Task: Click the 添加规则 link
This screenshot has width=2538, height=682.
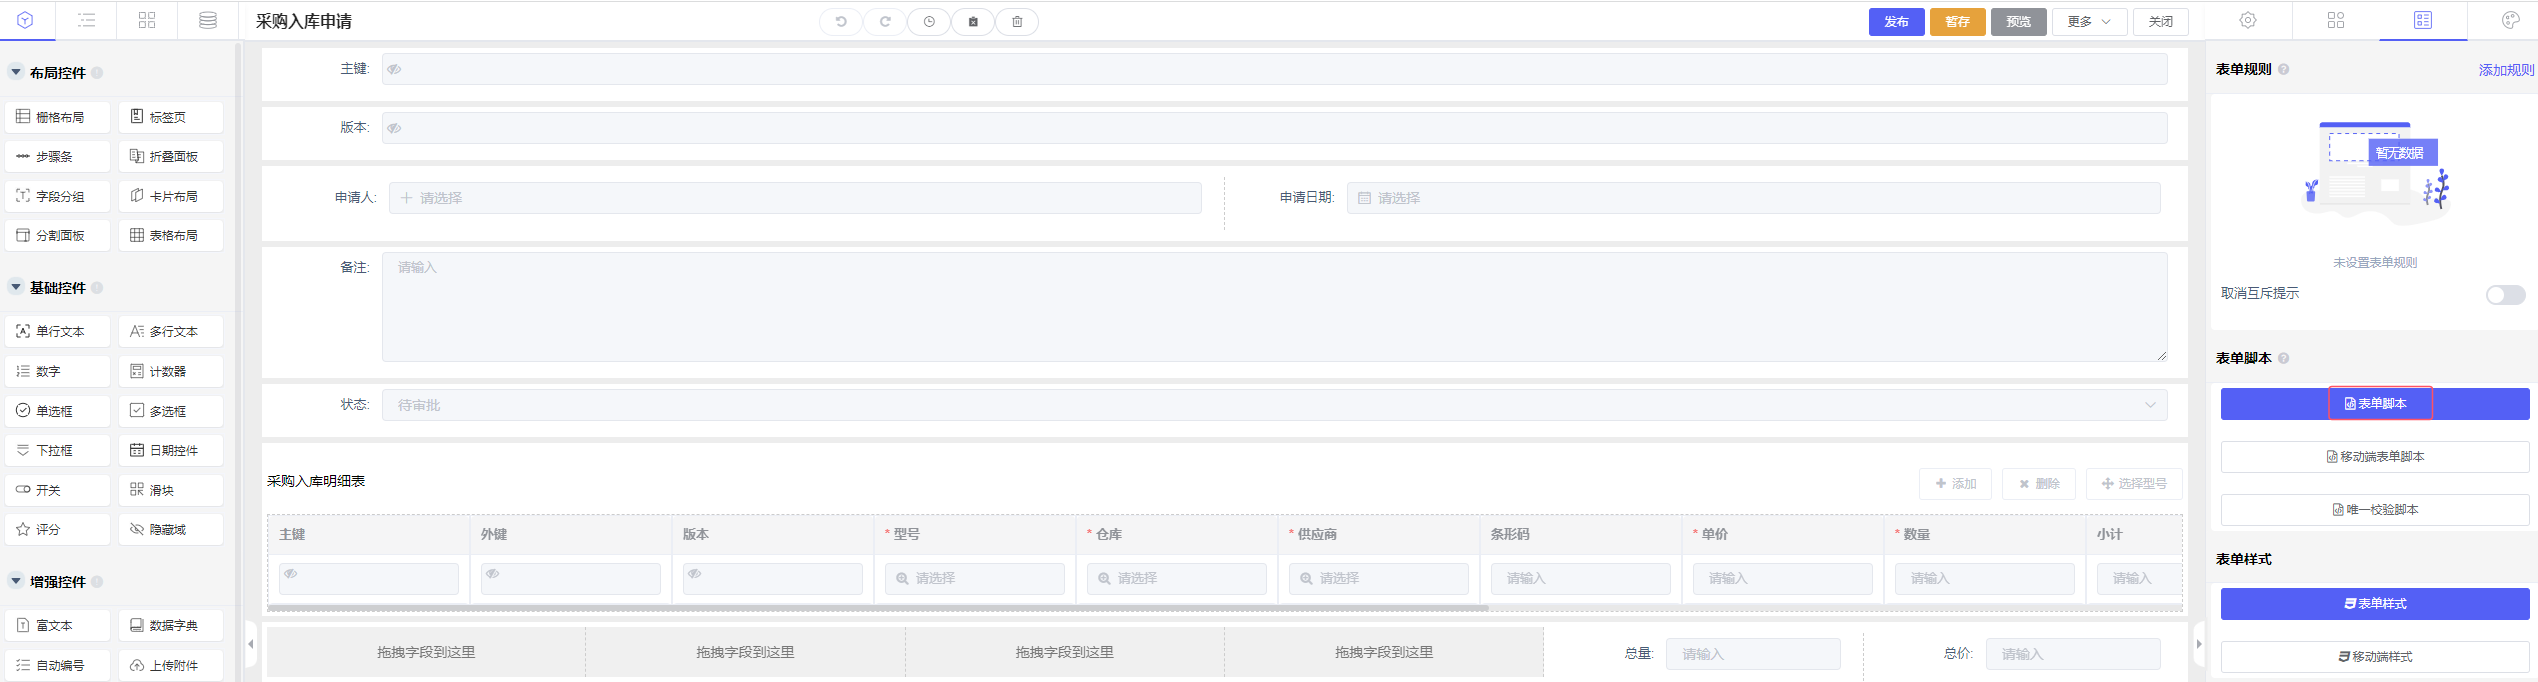Action: (2506, 70)
